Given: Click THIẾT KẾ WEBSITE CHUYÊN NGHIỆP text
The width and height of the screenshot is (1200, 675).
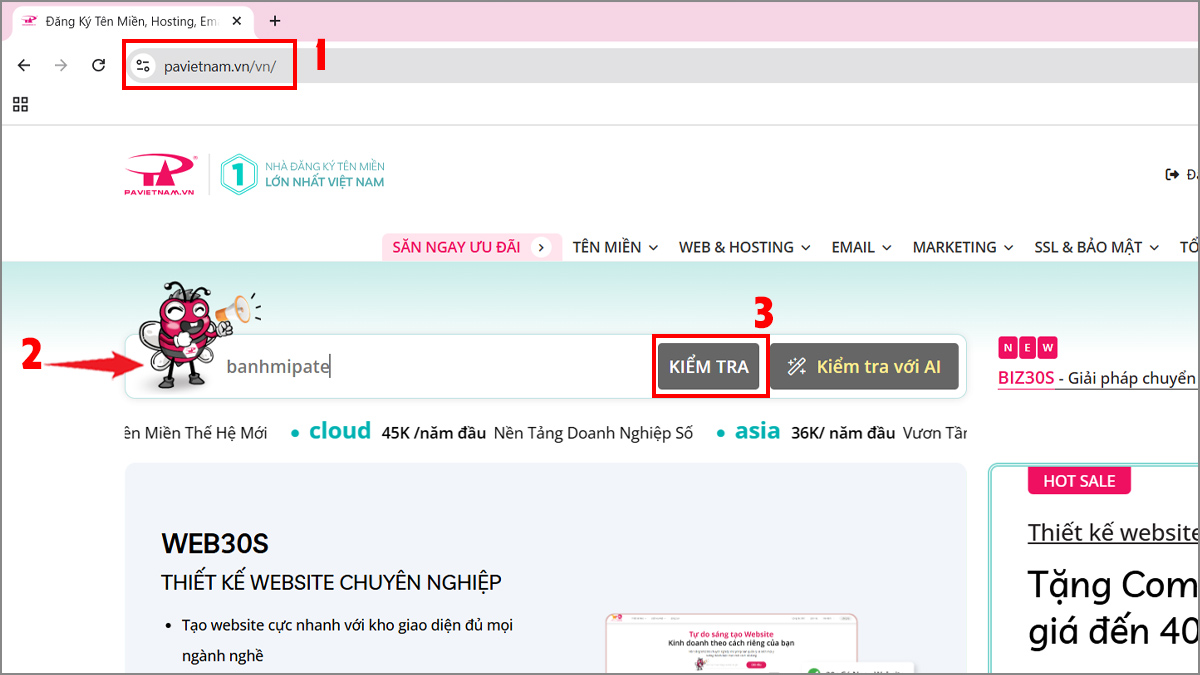Looking at the screenshot, I should (331, 582).
